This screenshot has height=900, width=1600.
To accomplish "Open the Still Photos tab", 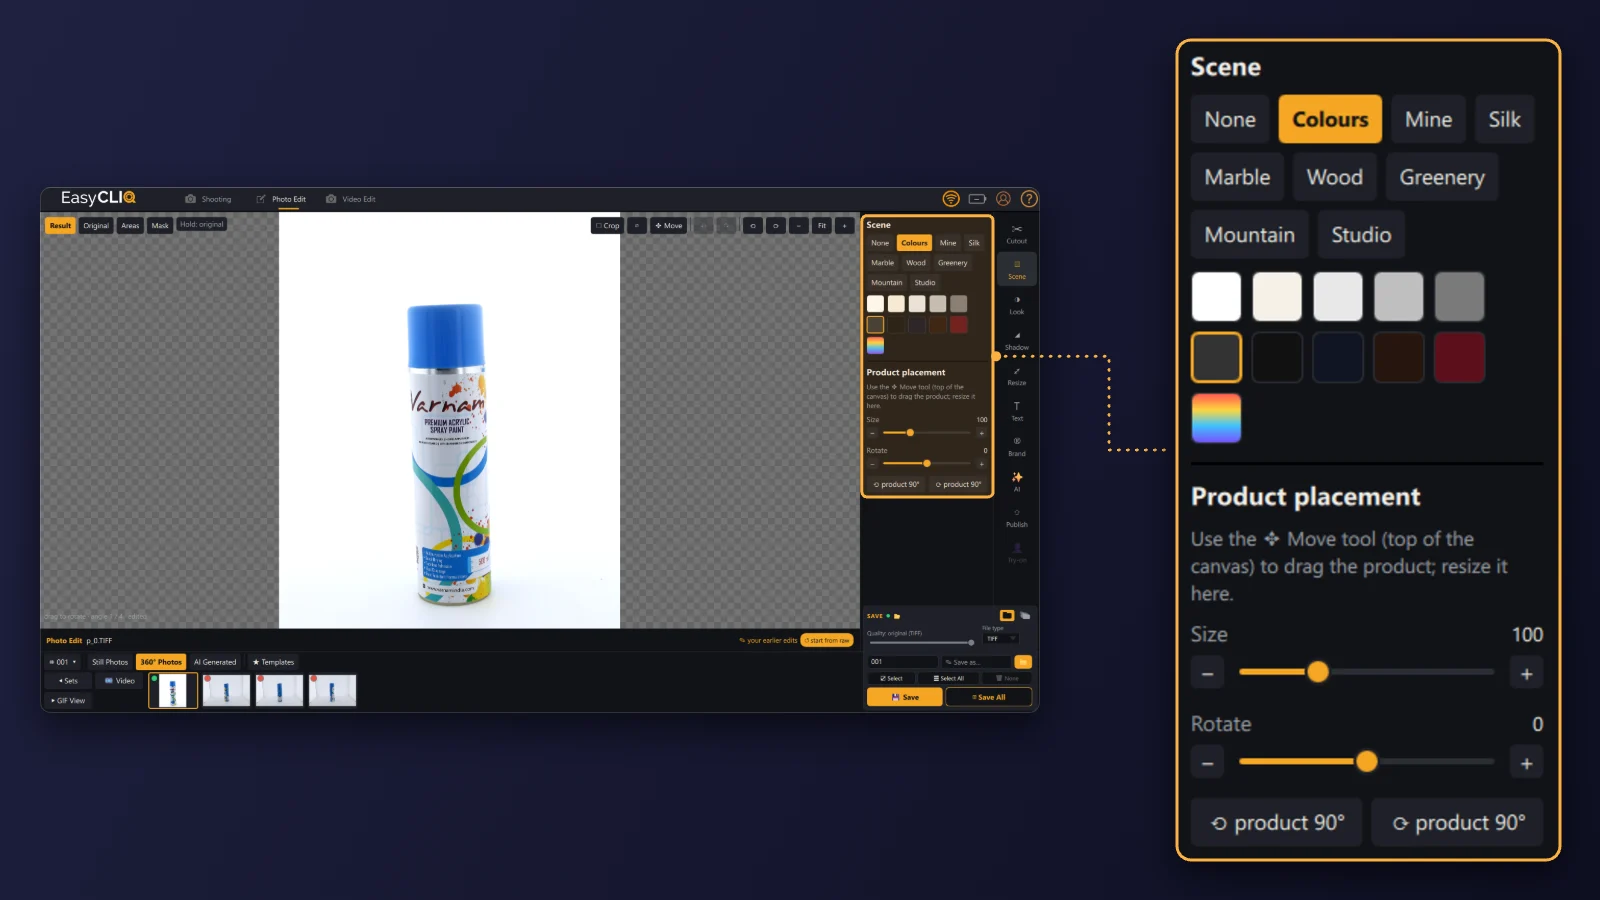I will click(110, 662).
